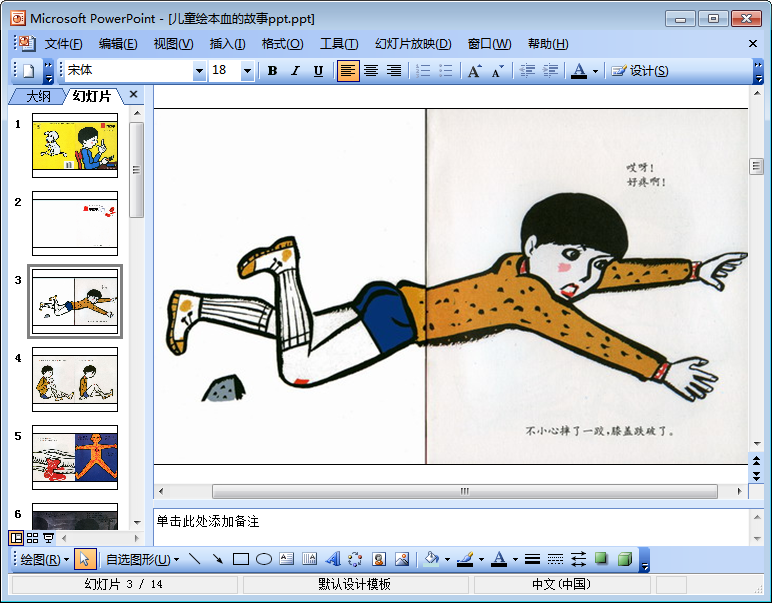Open Line Color dropdown arrow
The image size is (772, 603).
pyautogui.click(x=481, y=560)
